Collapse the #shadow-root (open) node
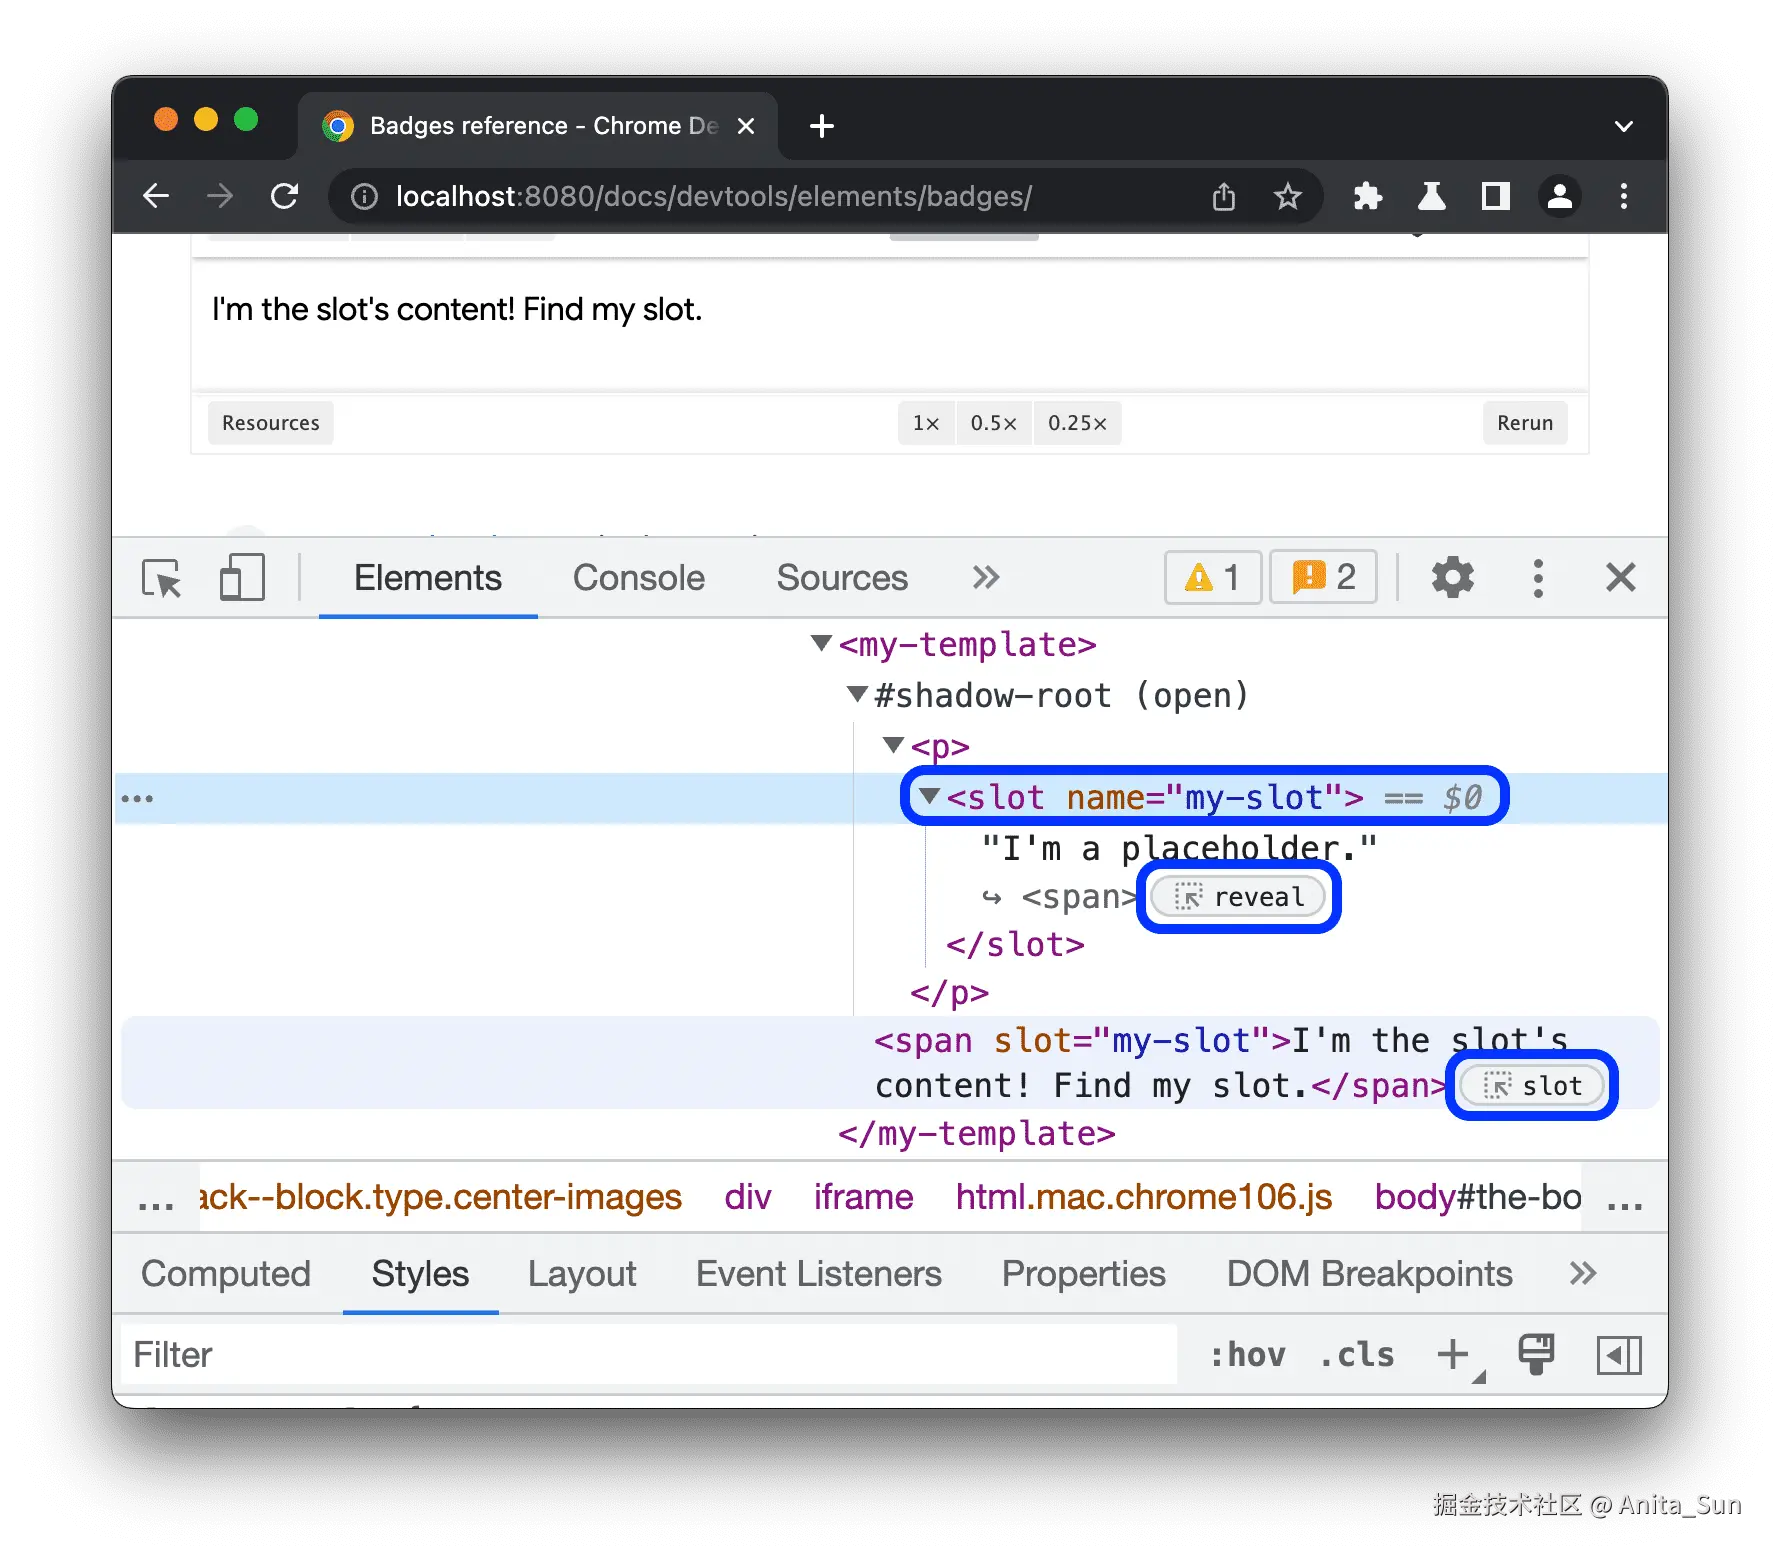Image resolution: width=1780 pixels, height=1556 pixels. click(857, 694)
